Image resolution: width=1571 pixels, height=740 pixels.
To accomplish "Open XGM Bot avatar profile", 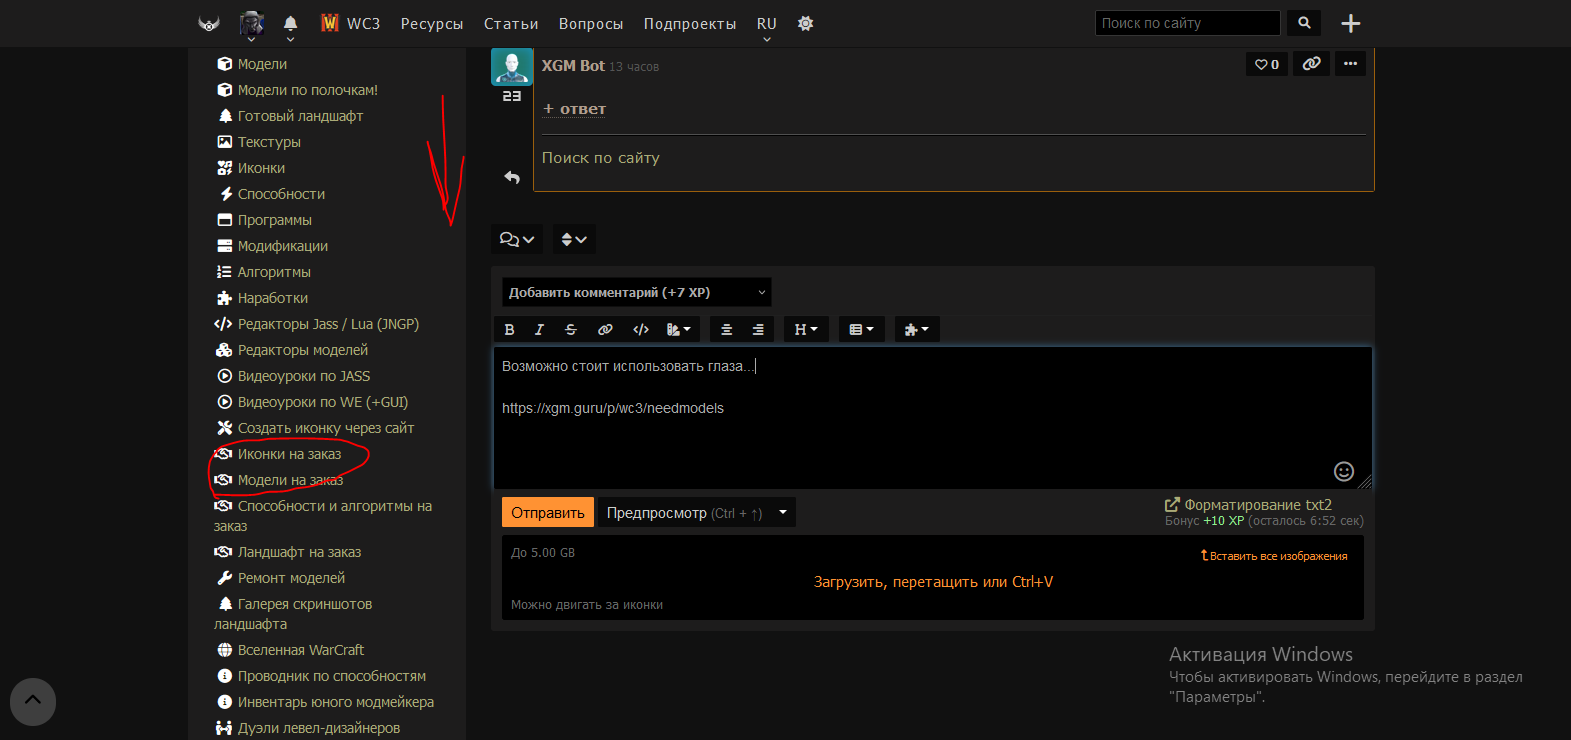I will (x=512, y=67).
